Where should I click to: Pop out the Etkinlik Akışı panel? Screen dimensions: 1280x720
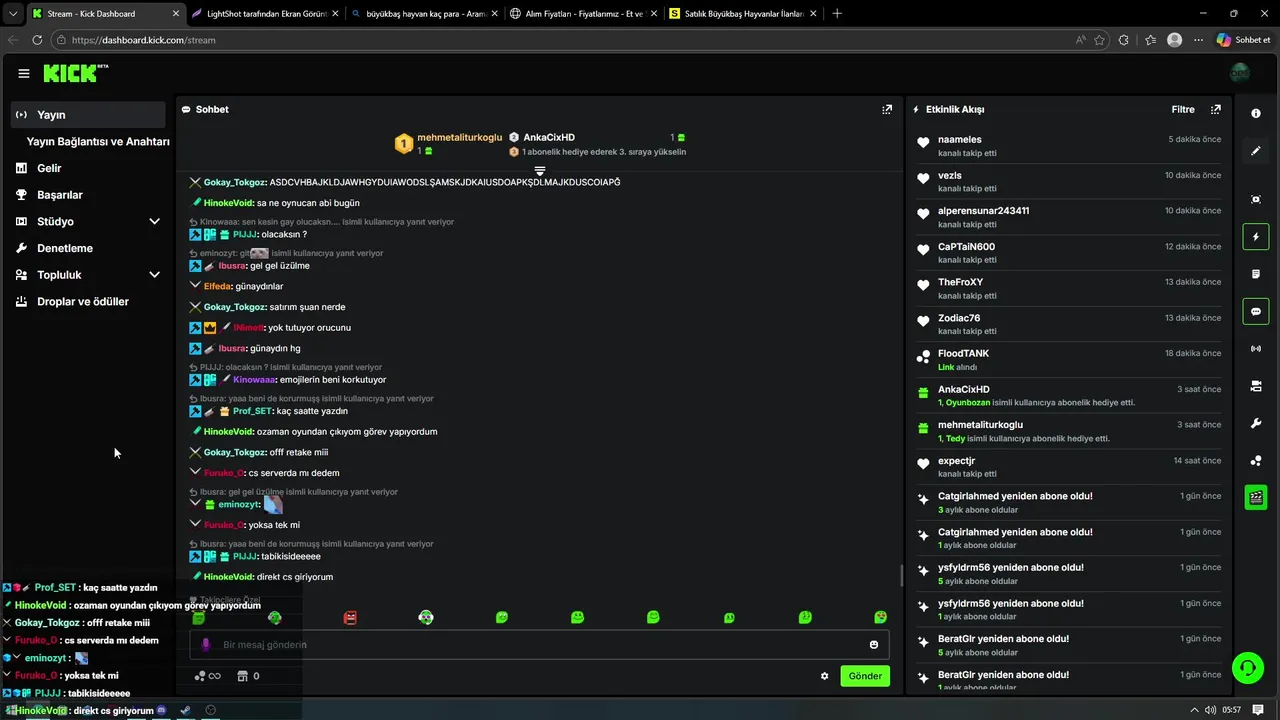pos(1216,109)
